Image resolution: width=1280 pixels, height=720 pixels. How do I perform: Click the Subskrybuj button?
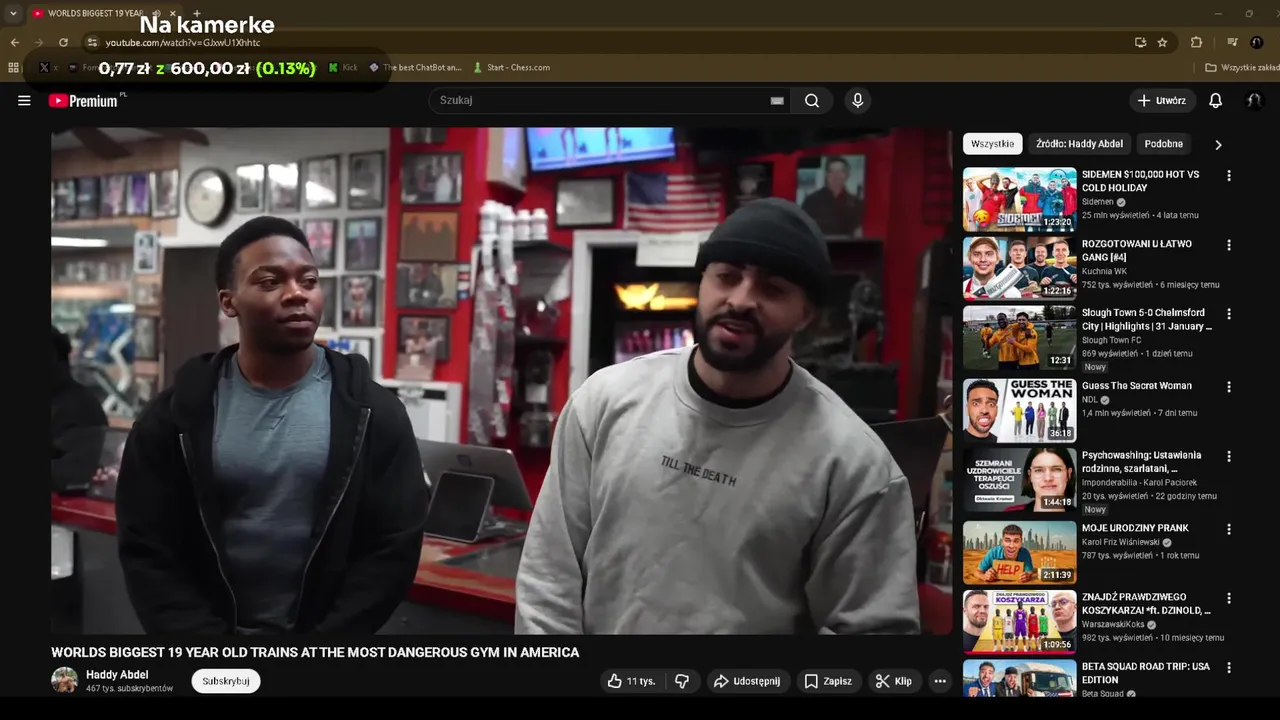coord(226,681)
